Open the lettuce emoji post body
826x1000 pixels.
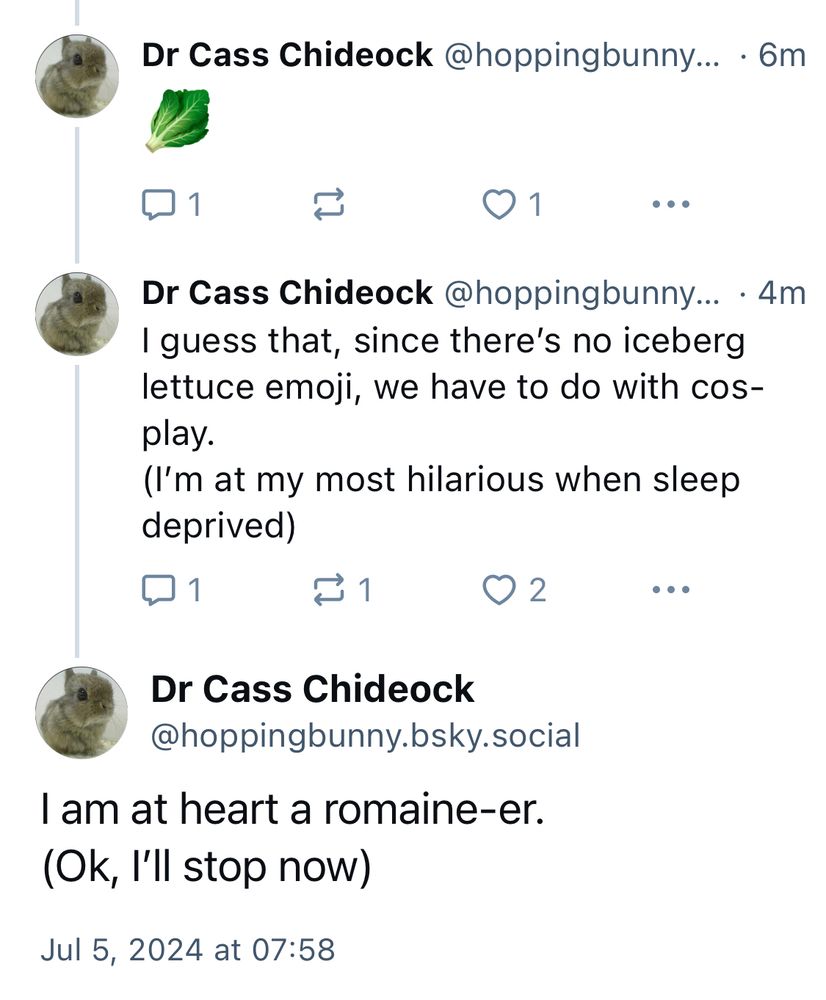(x=179, y=120)
